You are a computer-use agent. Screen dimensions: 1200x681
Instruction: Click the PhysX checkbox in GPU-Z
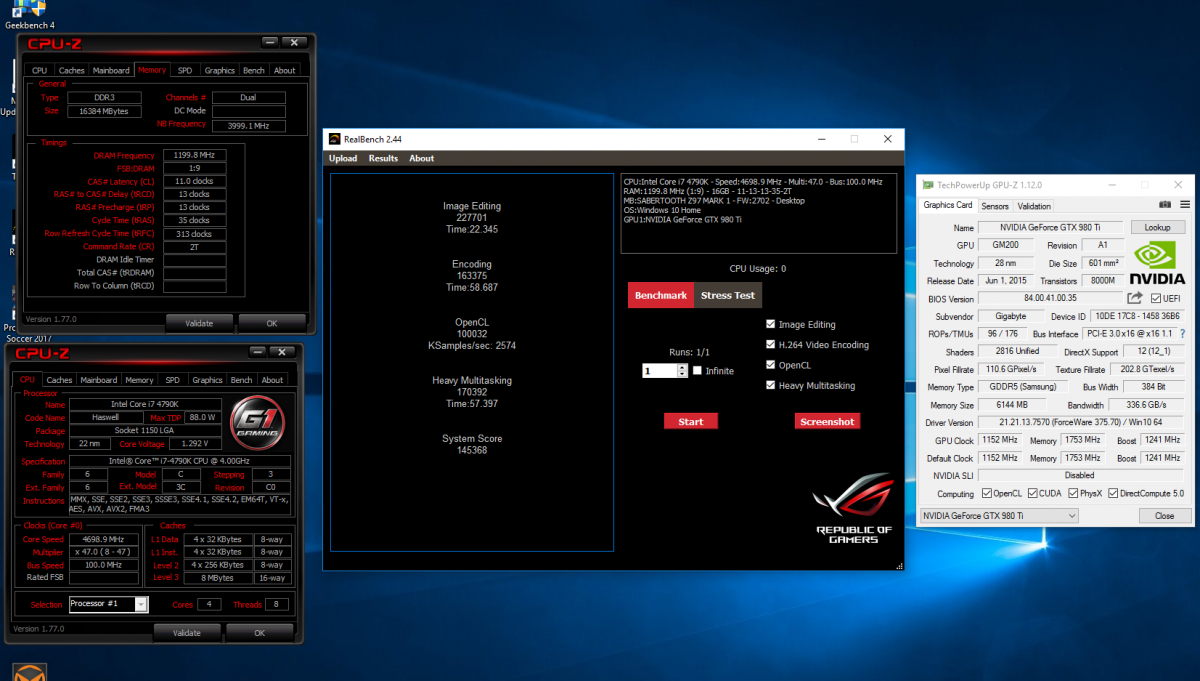point(1073,493)
